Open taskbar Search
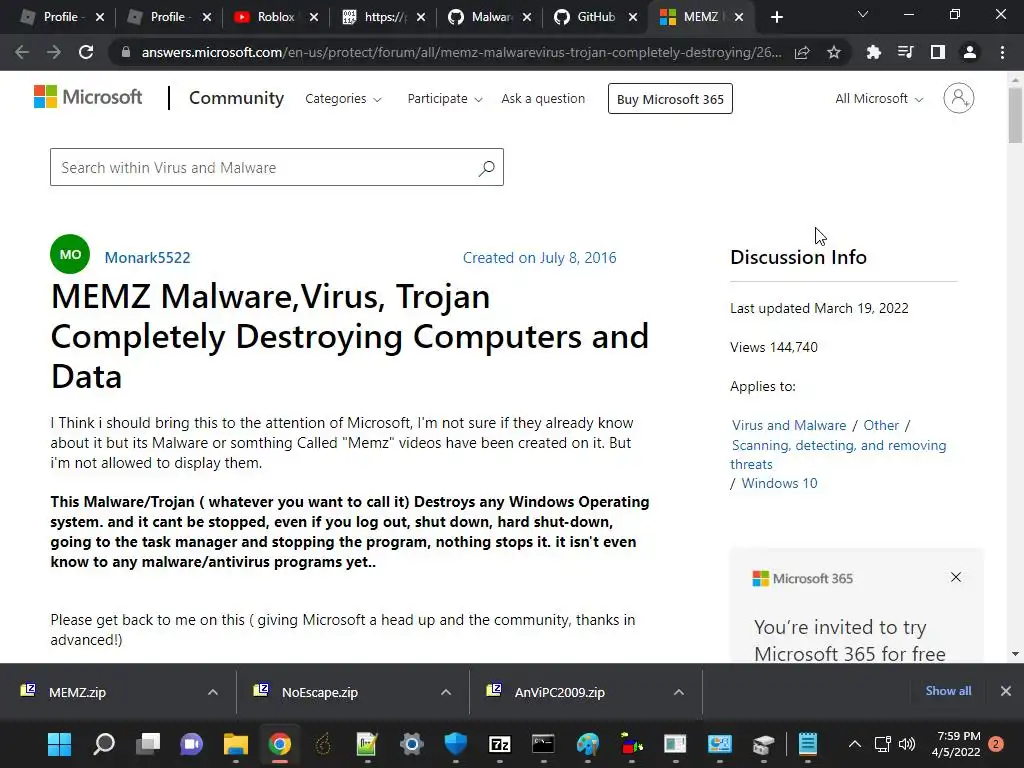Screen dimensions: 1024x768 click(104, 744)
